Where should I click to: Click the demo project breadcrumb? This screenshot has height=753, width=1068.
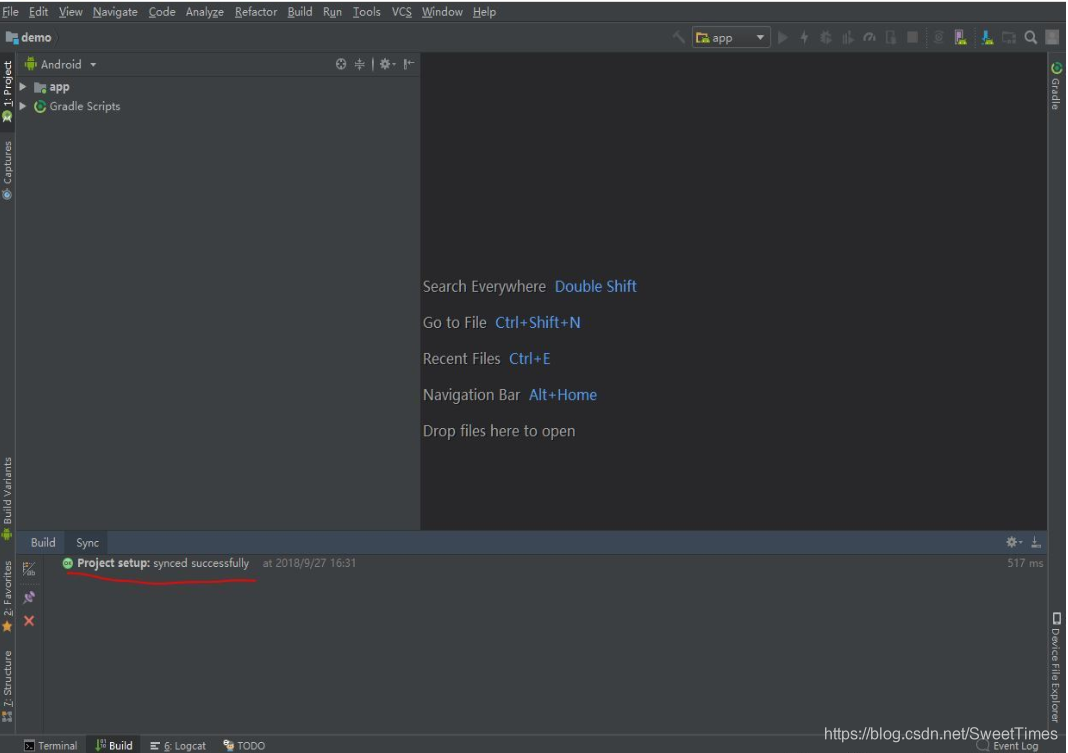29,37
